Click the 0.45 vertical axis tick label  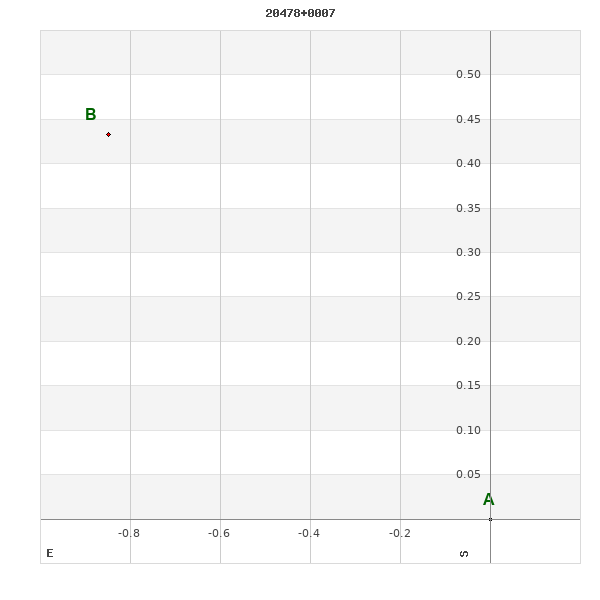[468, 120]
